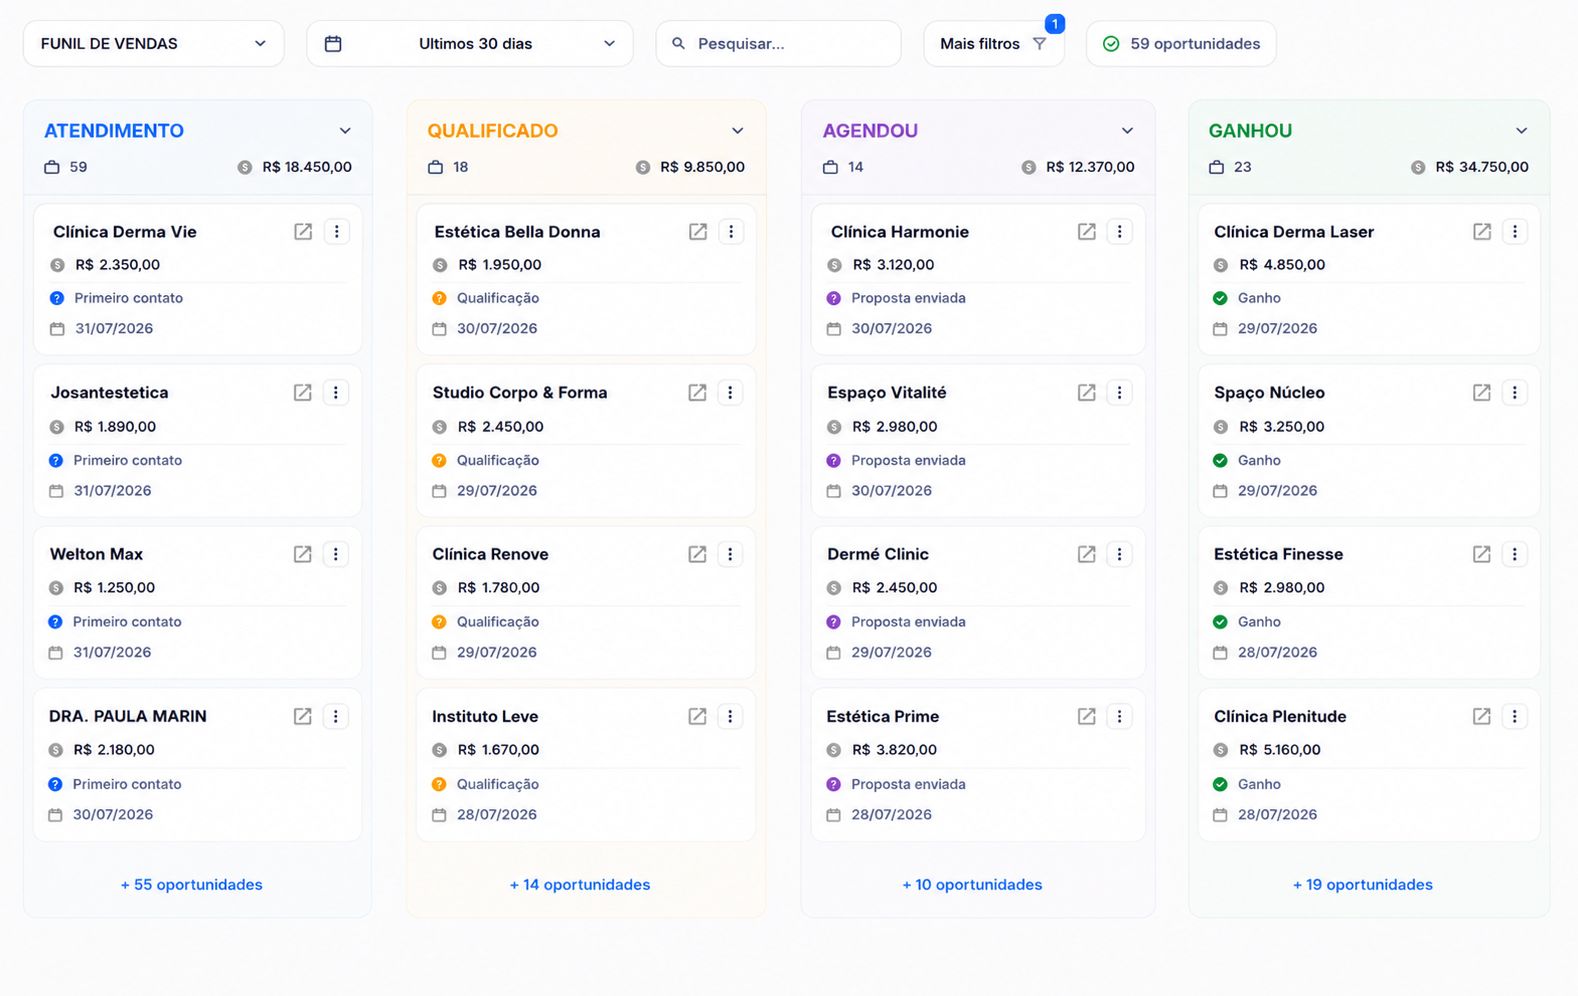Open three-dot menu for DRA. PAULA MARIN
The width and height of the screenshot is (1578, 996).
(x=336, y=716)
